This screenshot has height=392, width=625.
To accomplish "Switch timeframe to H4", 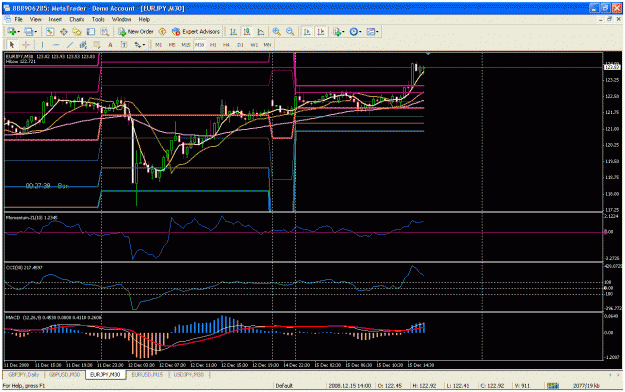I will pyautogui.click(x=226, y=45).
